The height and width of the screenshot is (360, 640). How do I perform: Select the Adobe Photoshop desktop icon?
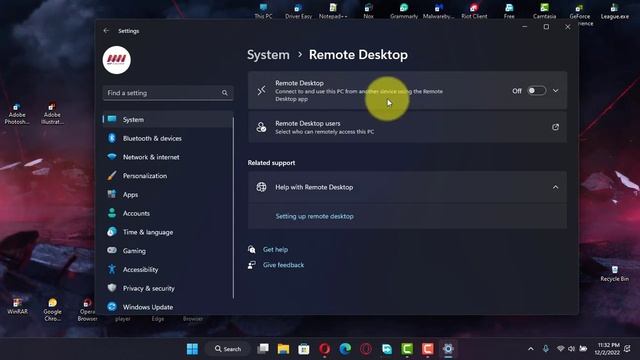tap(17, 113)
